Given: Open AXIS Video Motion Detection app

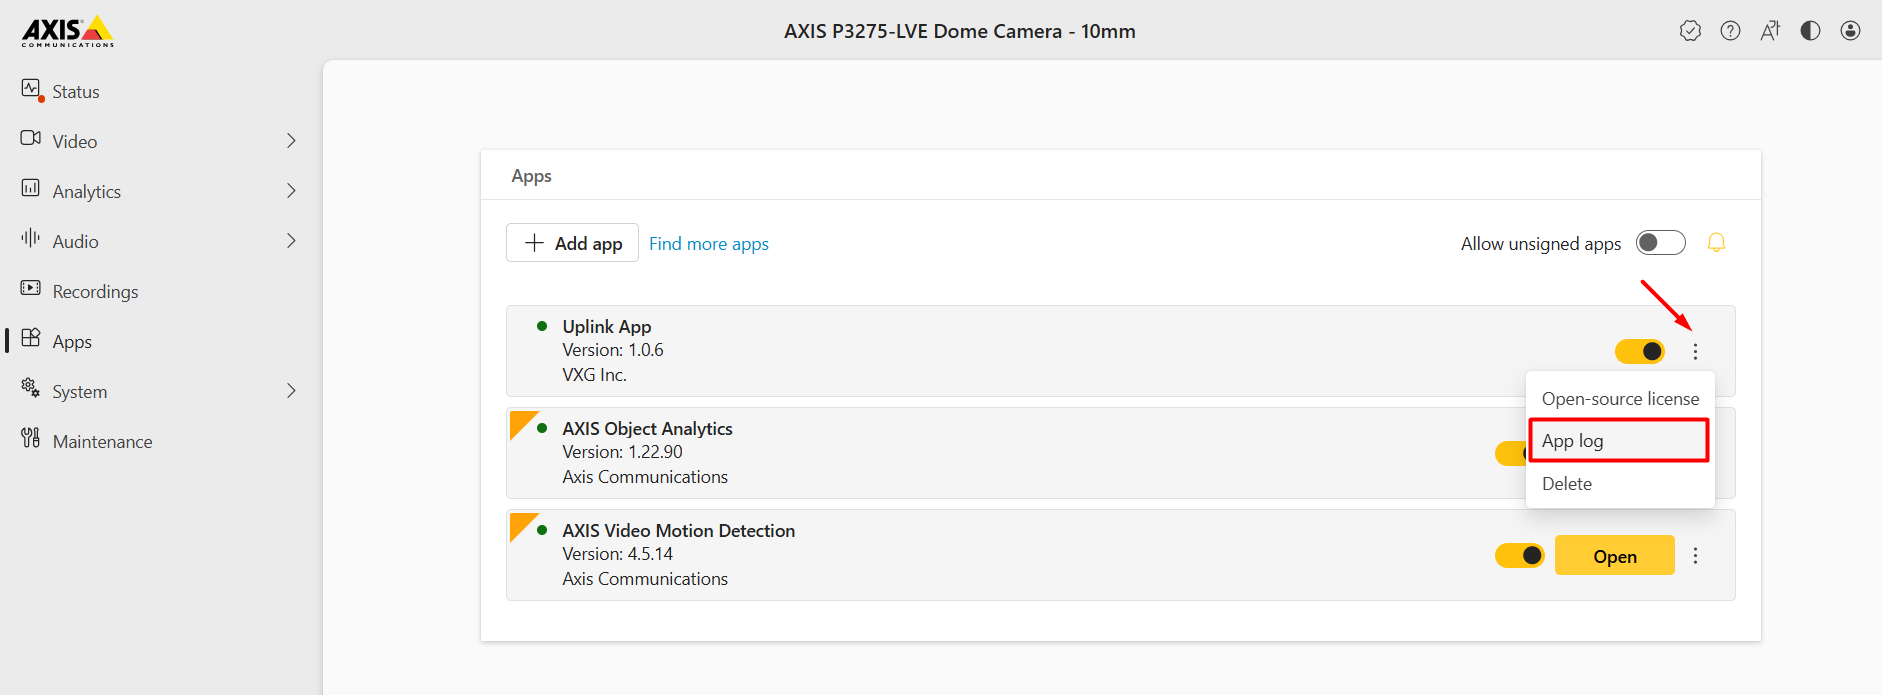Looking at the screenshot, I should click(x=1614, y=556).
